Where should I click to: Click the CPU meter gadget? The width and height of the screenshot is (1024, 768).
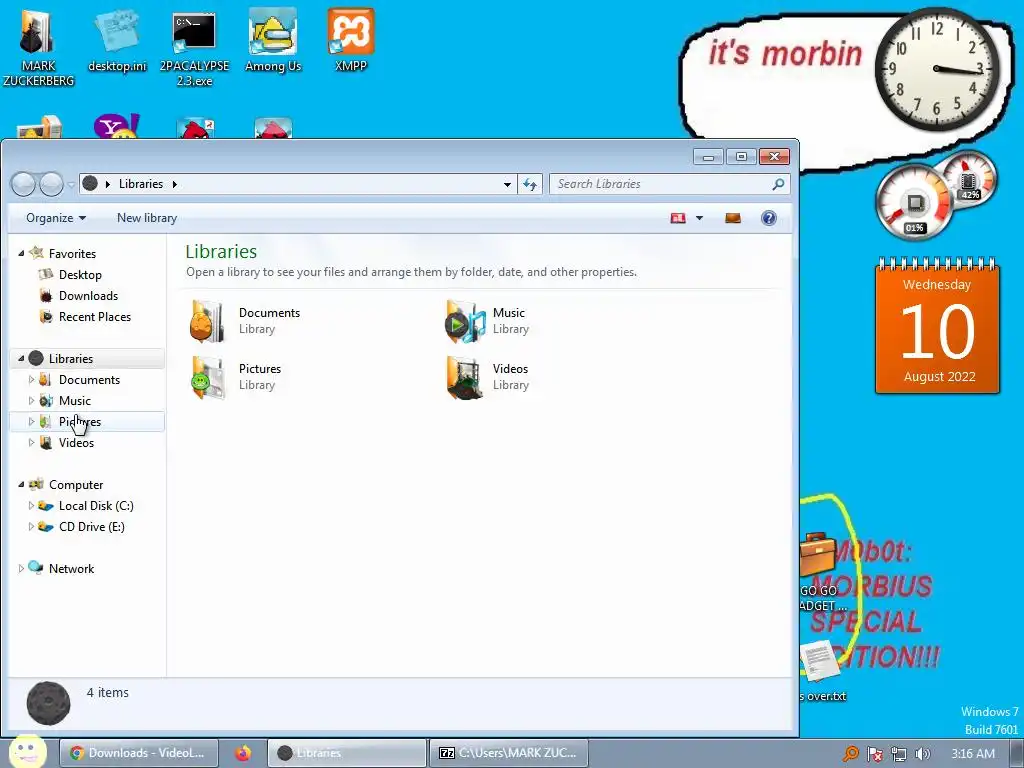(x=915, y=201)
